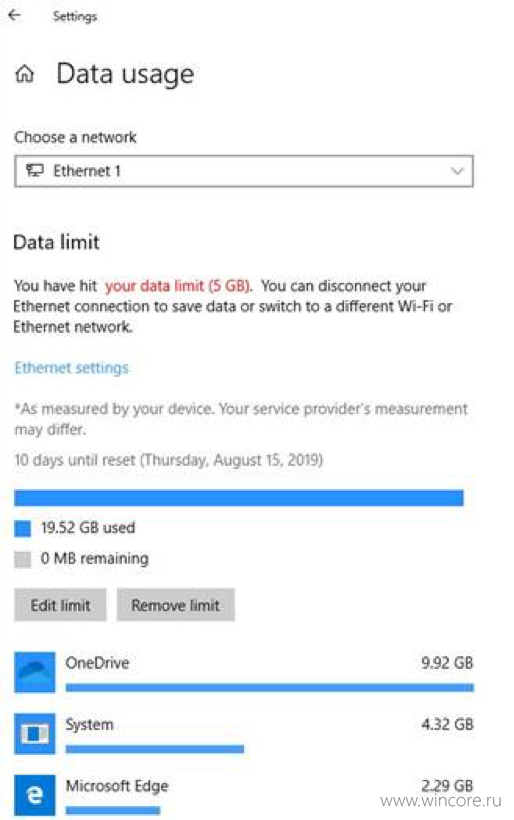Expand the network dropdown chevron
The image size is (514, 820).
pos(458,171)
